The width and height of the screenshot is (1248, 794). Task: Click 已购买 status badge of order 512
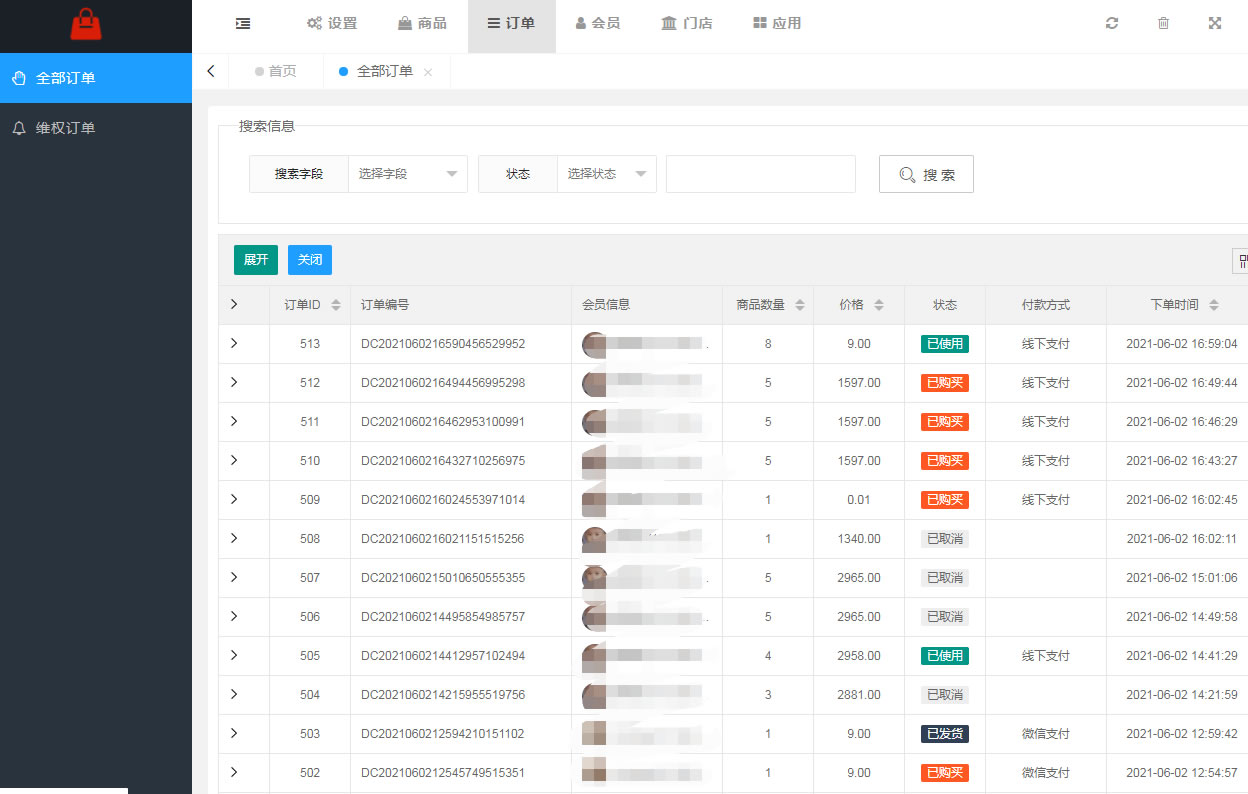[x=945, y=383]
